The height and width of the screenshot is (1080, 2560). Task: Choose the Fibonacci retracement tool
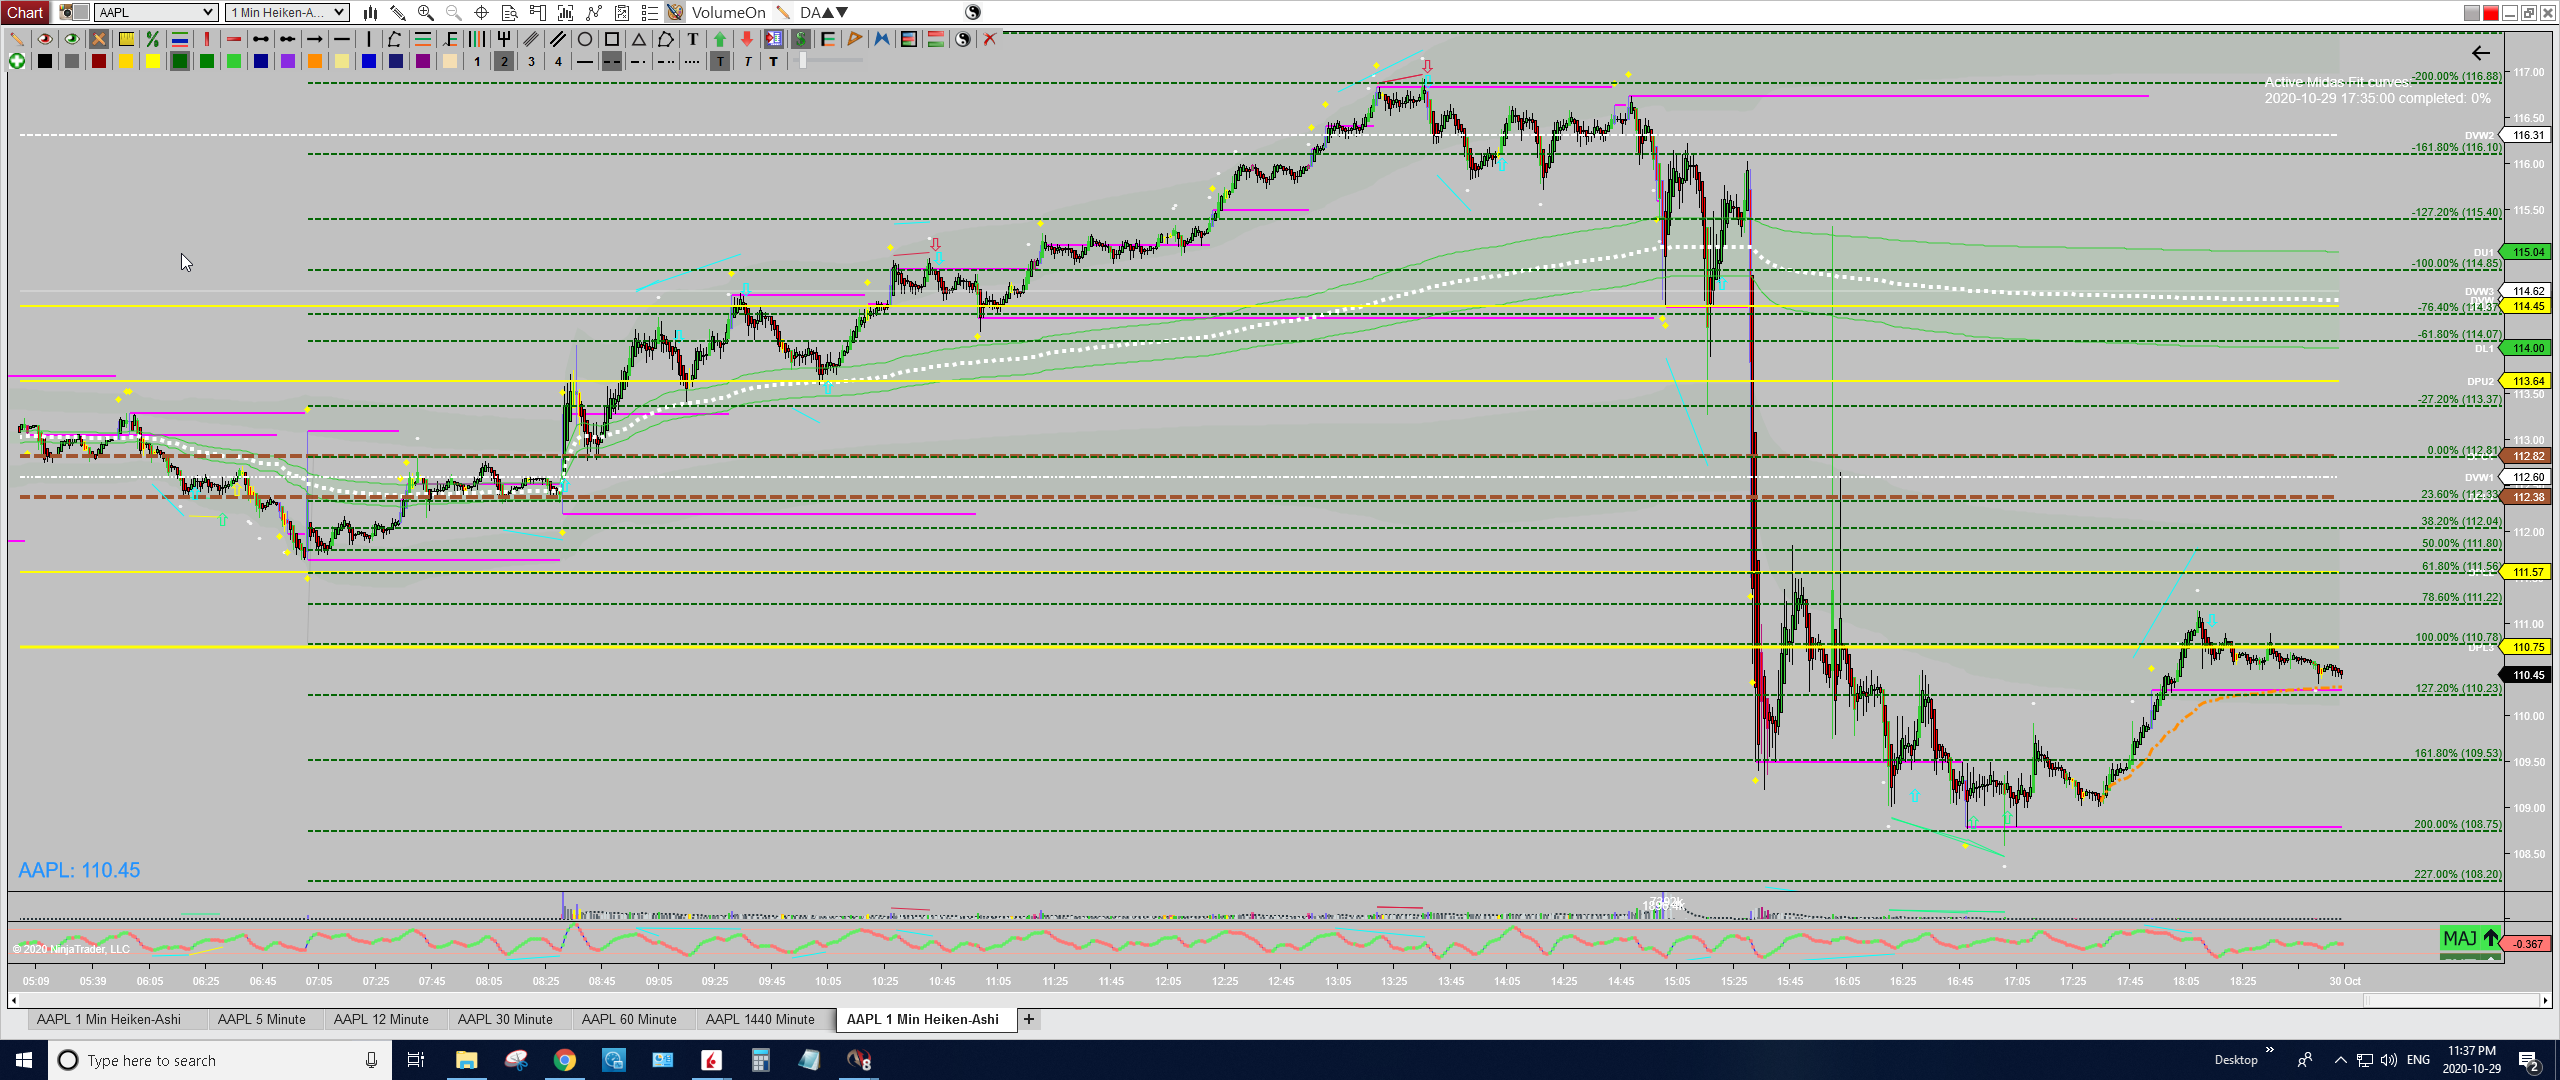coord(423,39)
